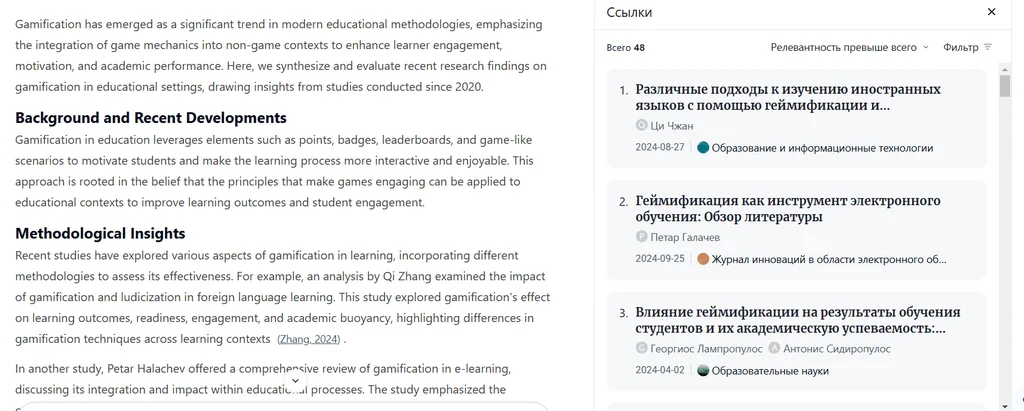Follow the (Zhang, 2024) citation link
Viewport: 1024px width, 411px height.
pos(310,339)
